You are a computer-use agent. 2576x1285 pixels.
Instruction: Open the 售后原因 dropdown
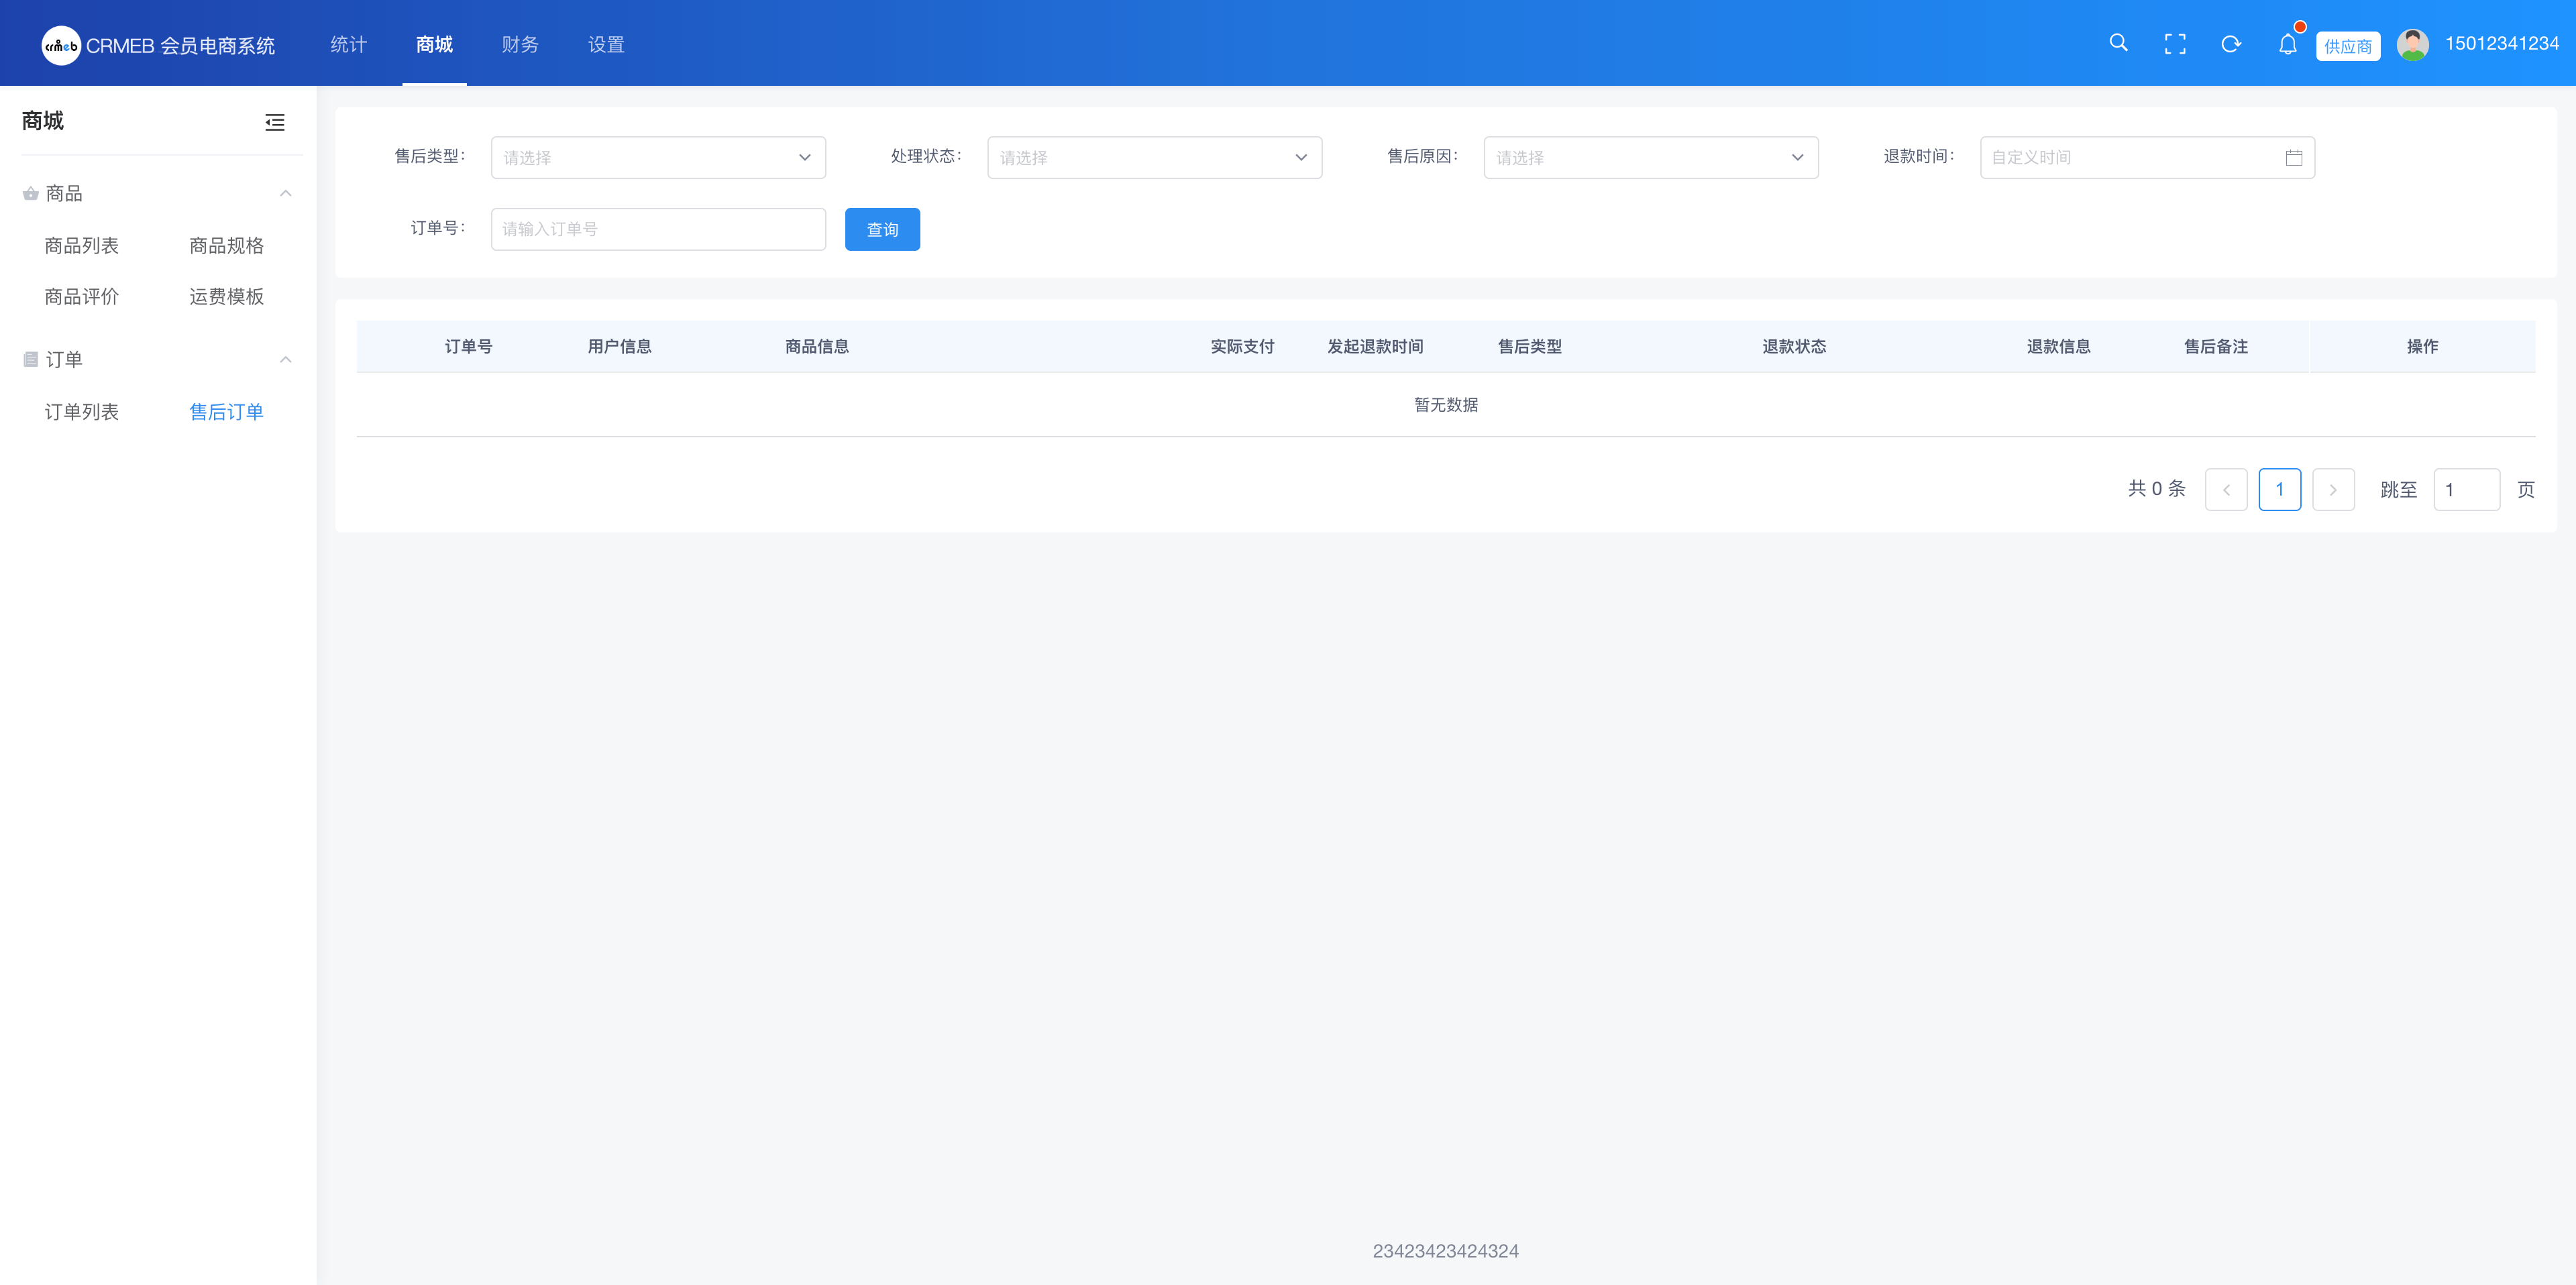(1650, 158)
